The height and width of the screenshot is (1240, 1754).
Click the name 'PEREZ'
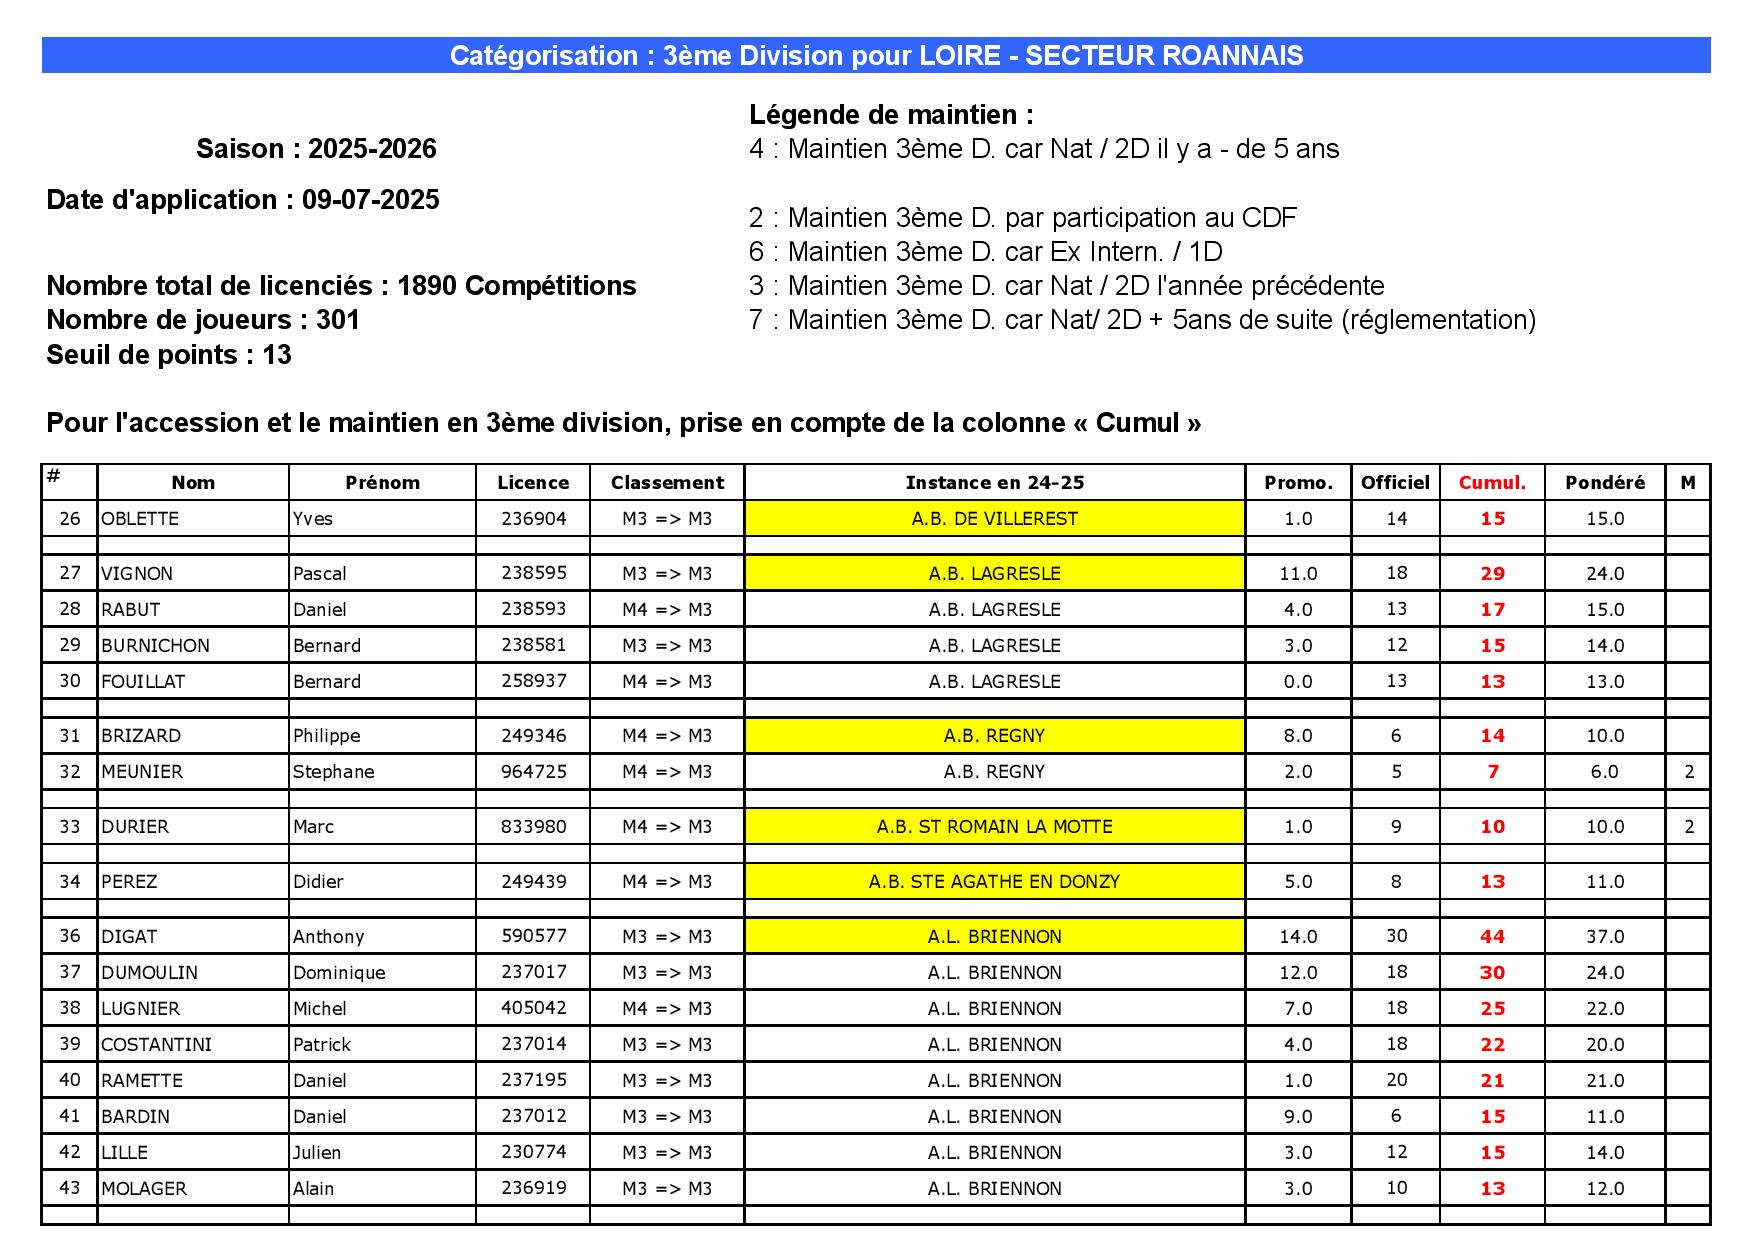pyautogui.click(x=130, y=882)
